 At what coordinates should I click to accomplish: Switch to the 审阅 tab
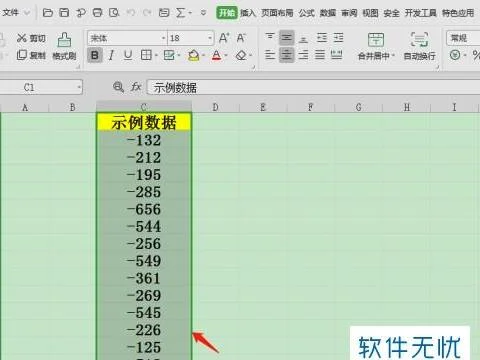coord(349,13)
